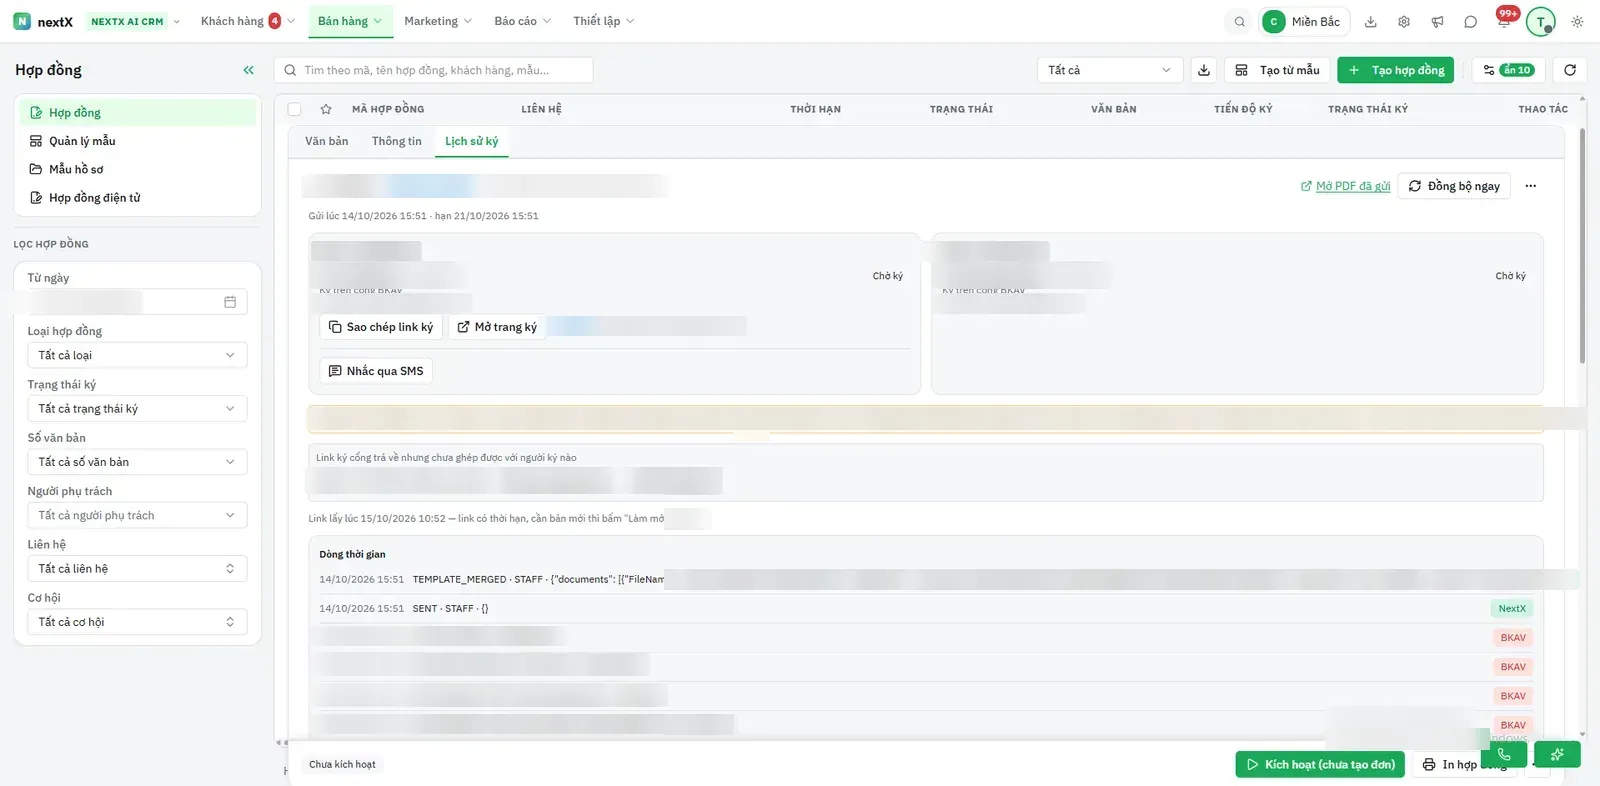Image resolution: width=1600 pixels, height=786 pixels.
Task: Open the megaphone announcements icon
Action: click(x=1437, y=21)
